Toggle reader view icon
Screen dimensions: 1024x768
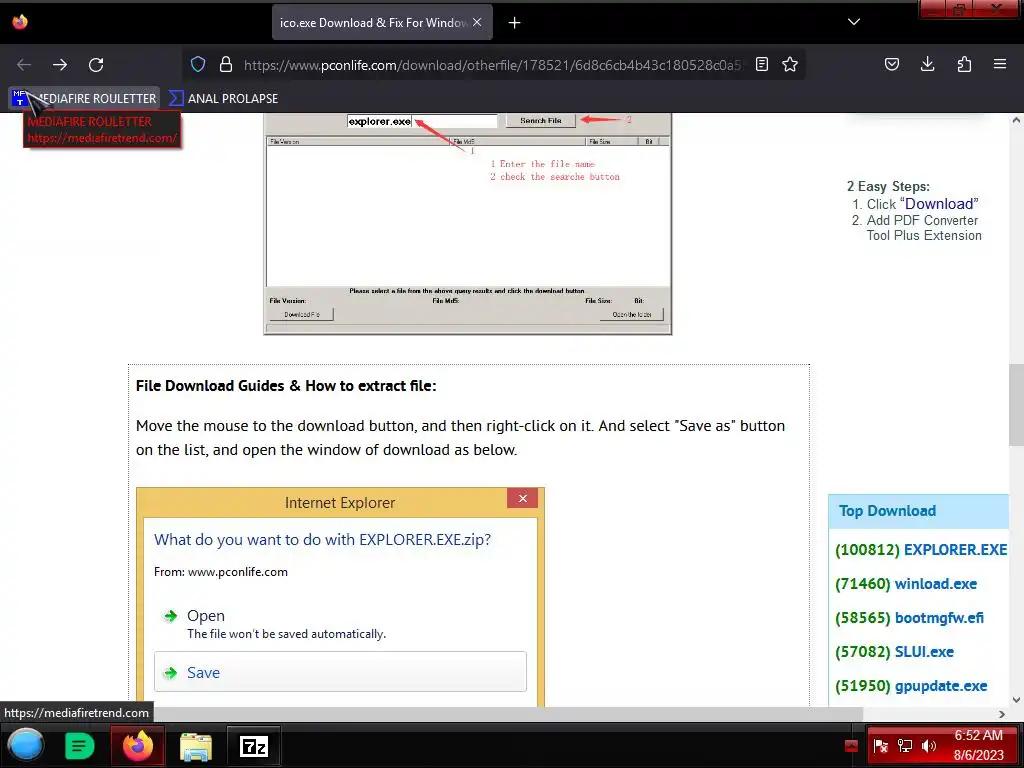point(761,64)
